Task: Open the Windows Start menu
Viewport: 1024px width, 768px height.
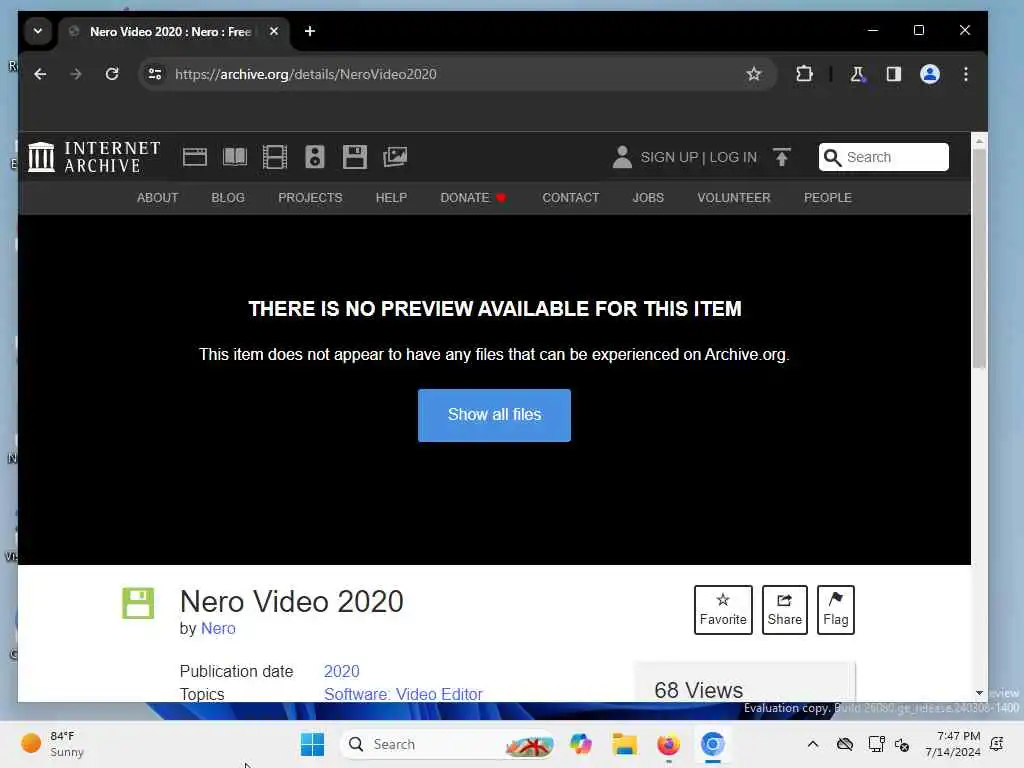Action: (312, 744)
